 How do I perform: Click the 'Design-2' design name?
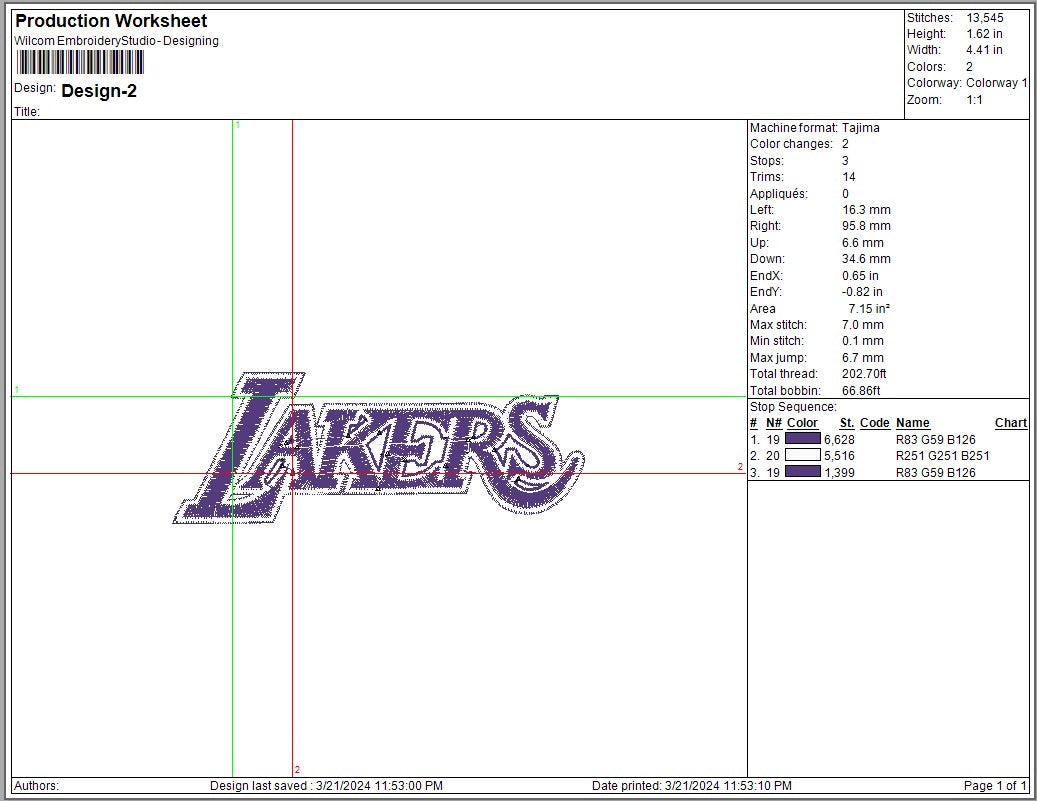pyautogui.click(x=99, y=91)
